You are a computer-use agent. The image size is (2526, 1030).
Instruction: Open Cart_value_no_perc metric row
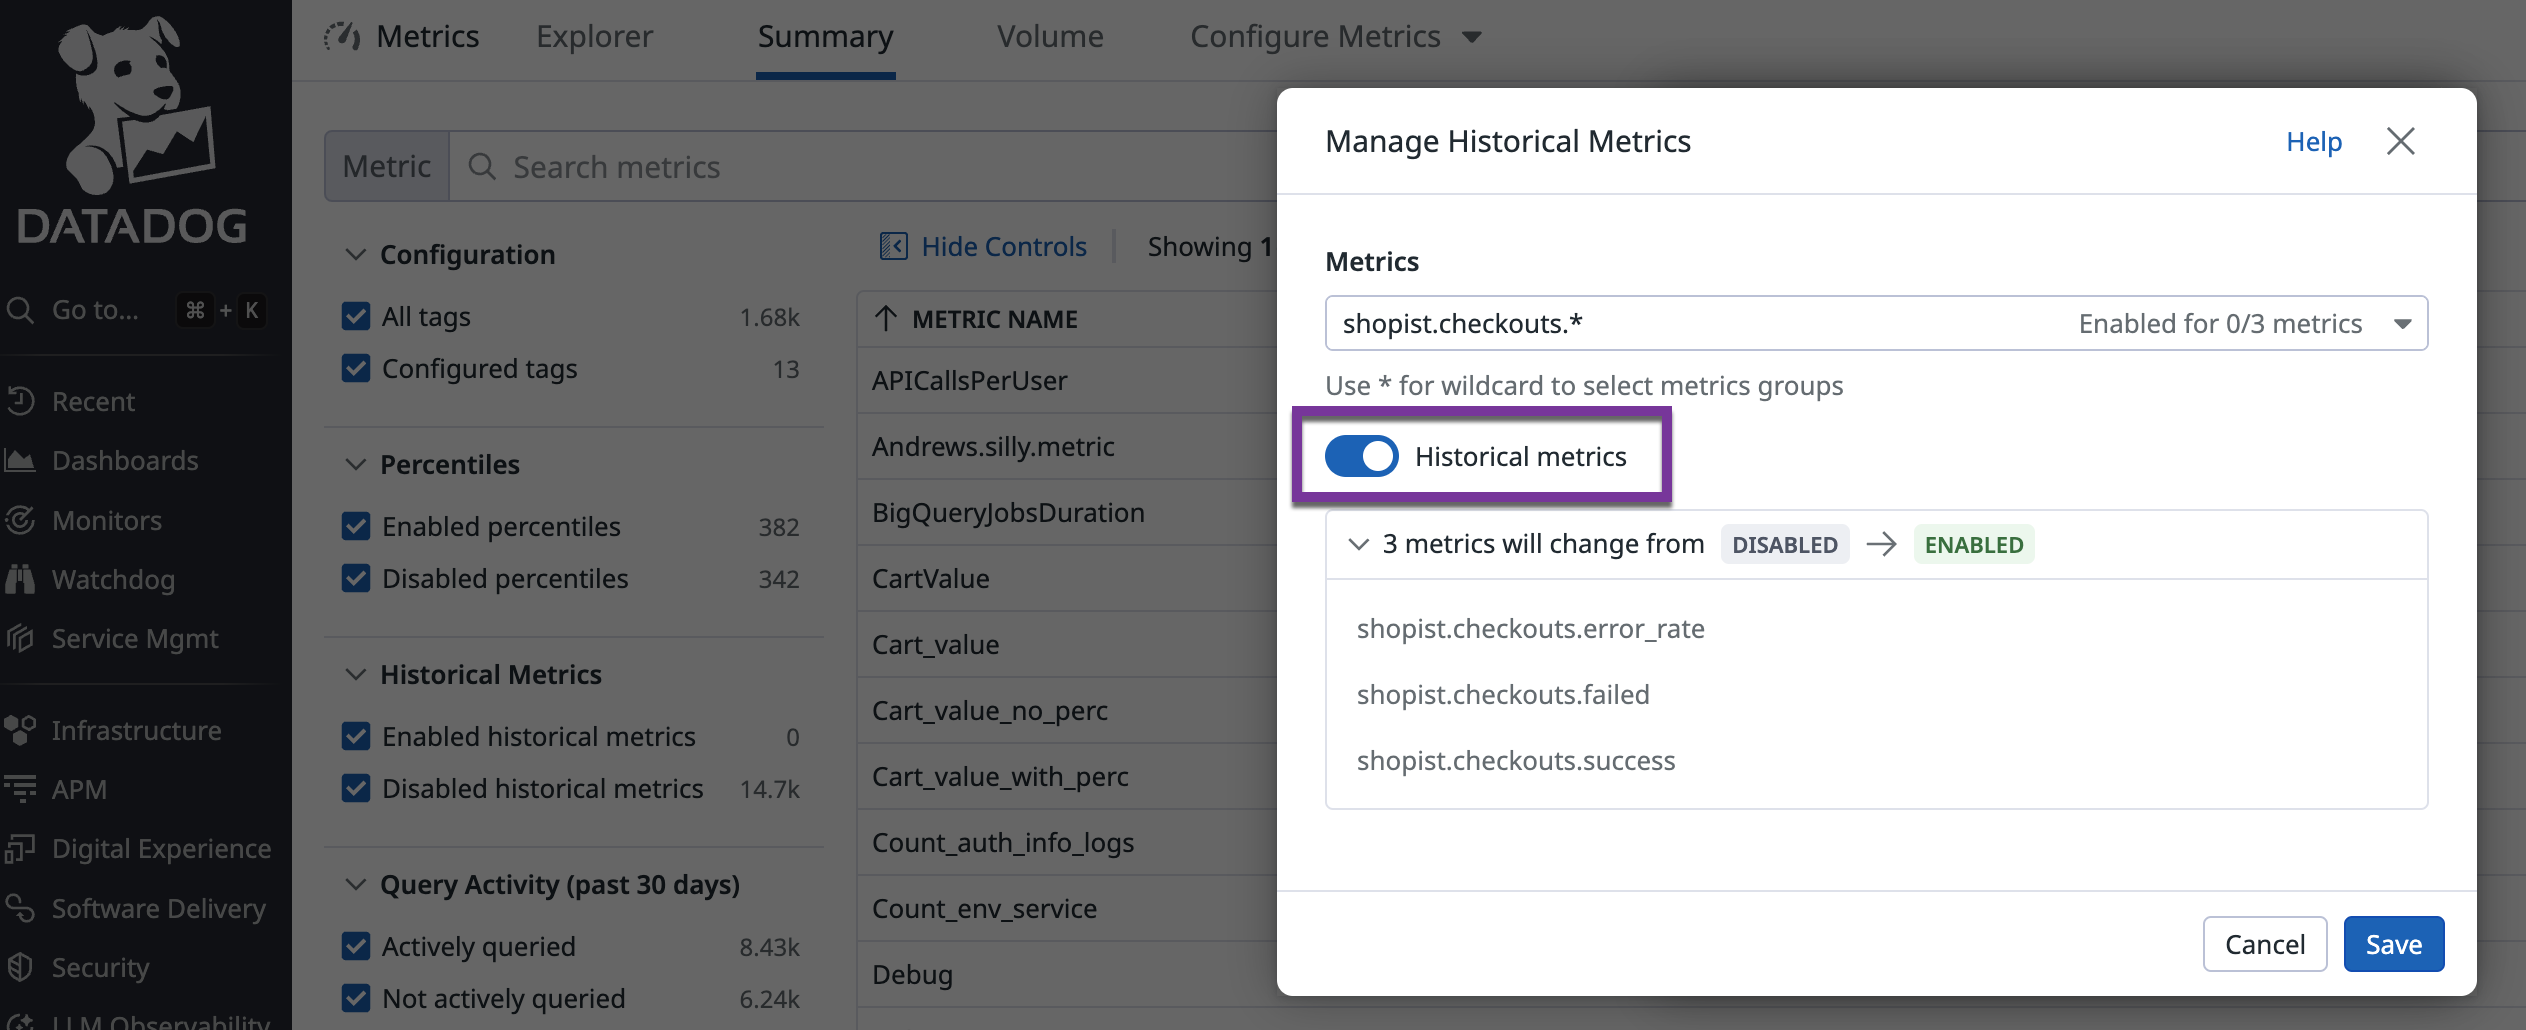[1066, 710]
